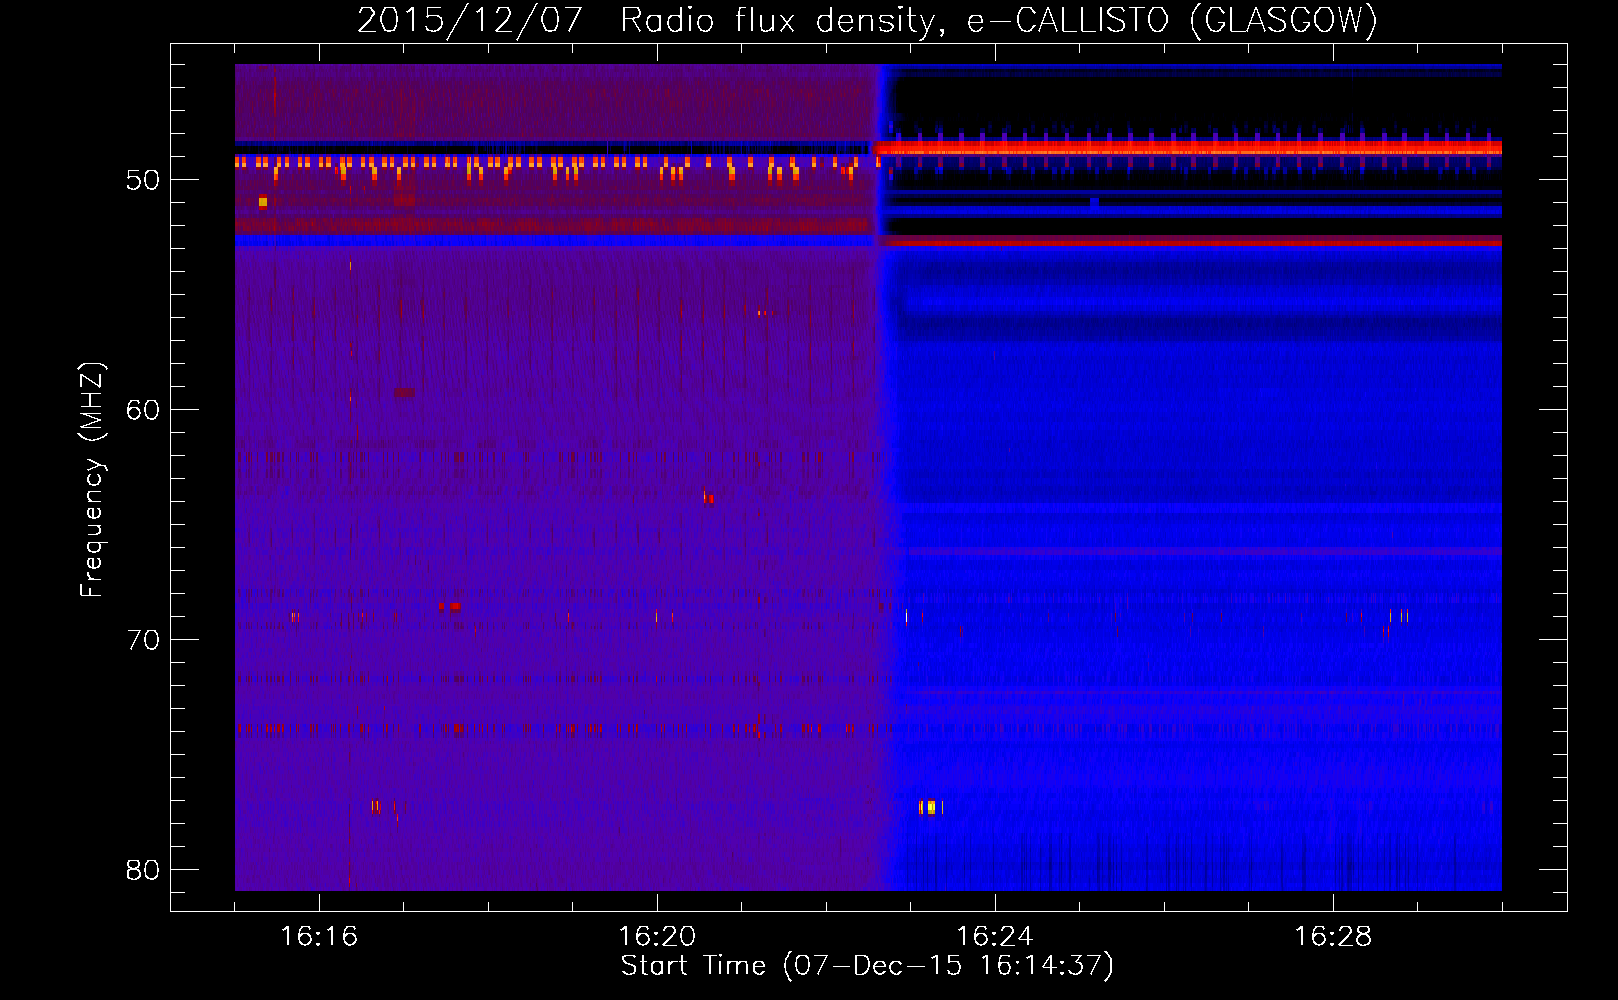The image size is (1618, 1000).
Task: Click the 16:28 time tick label
Action: pos(1333,936)
